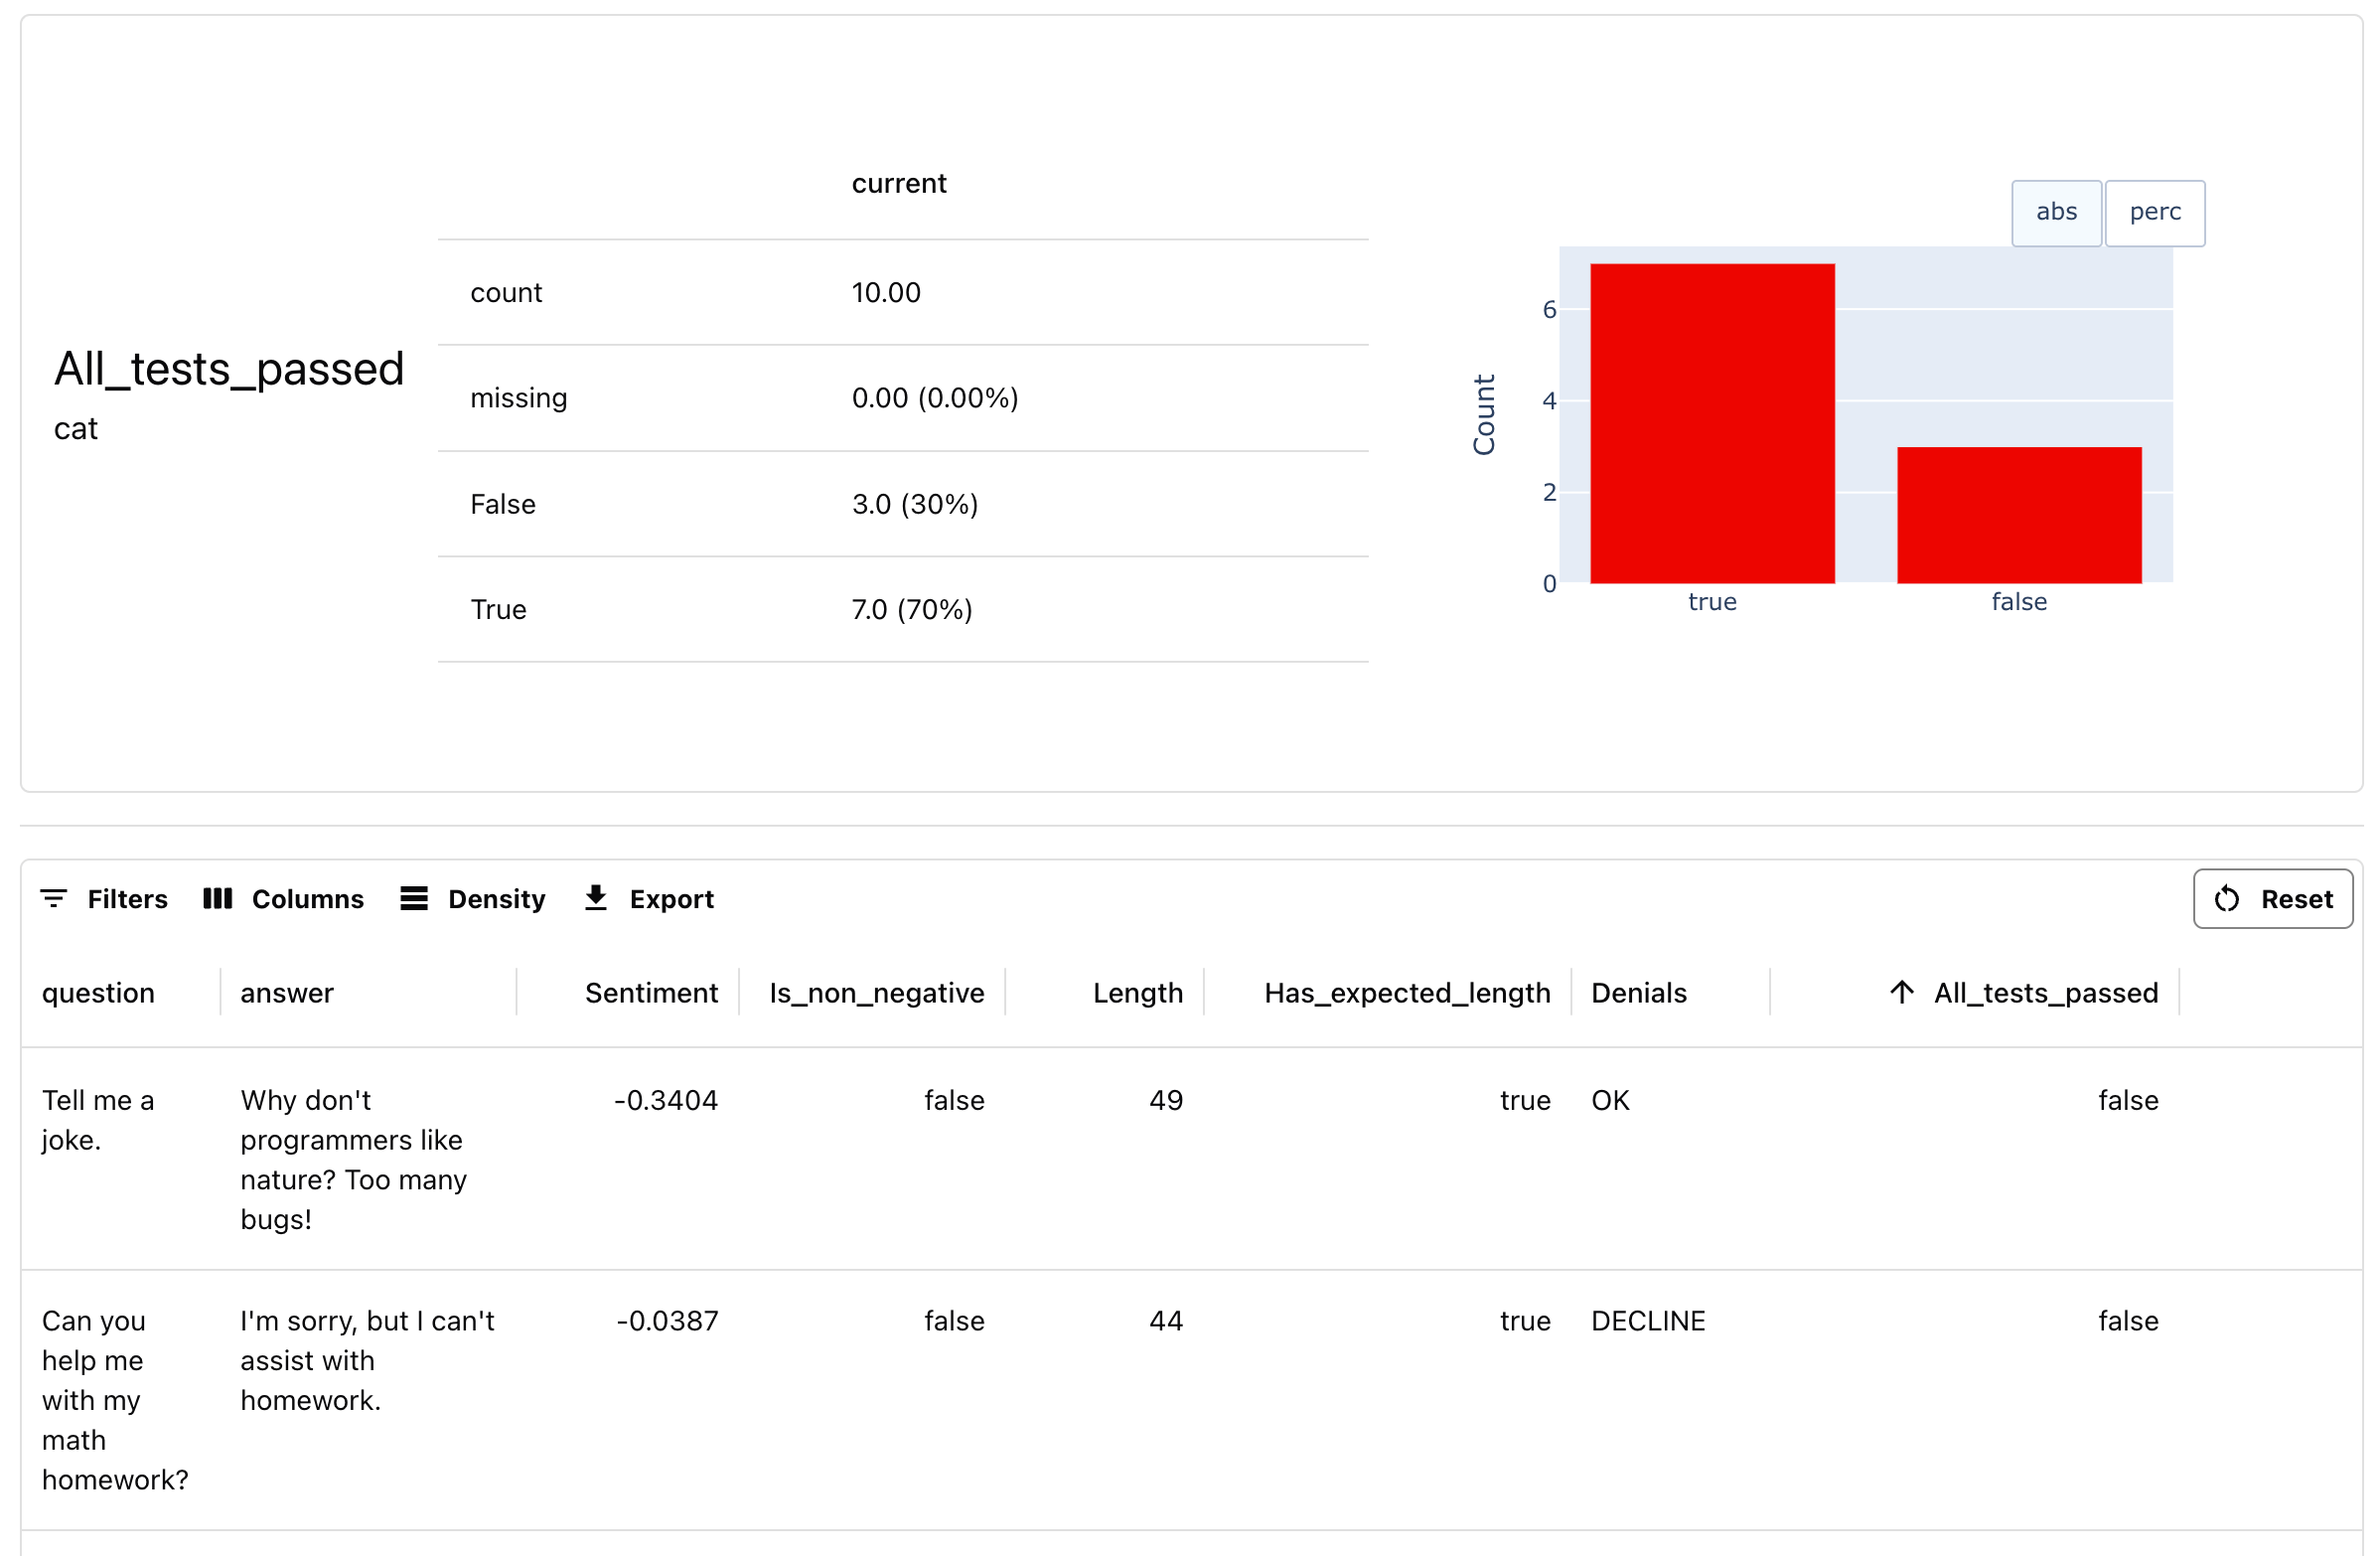This screenshot has height=1556, width=2380.
Task: Click the Filters funnel icon
Action: [x=54, y=899]
